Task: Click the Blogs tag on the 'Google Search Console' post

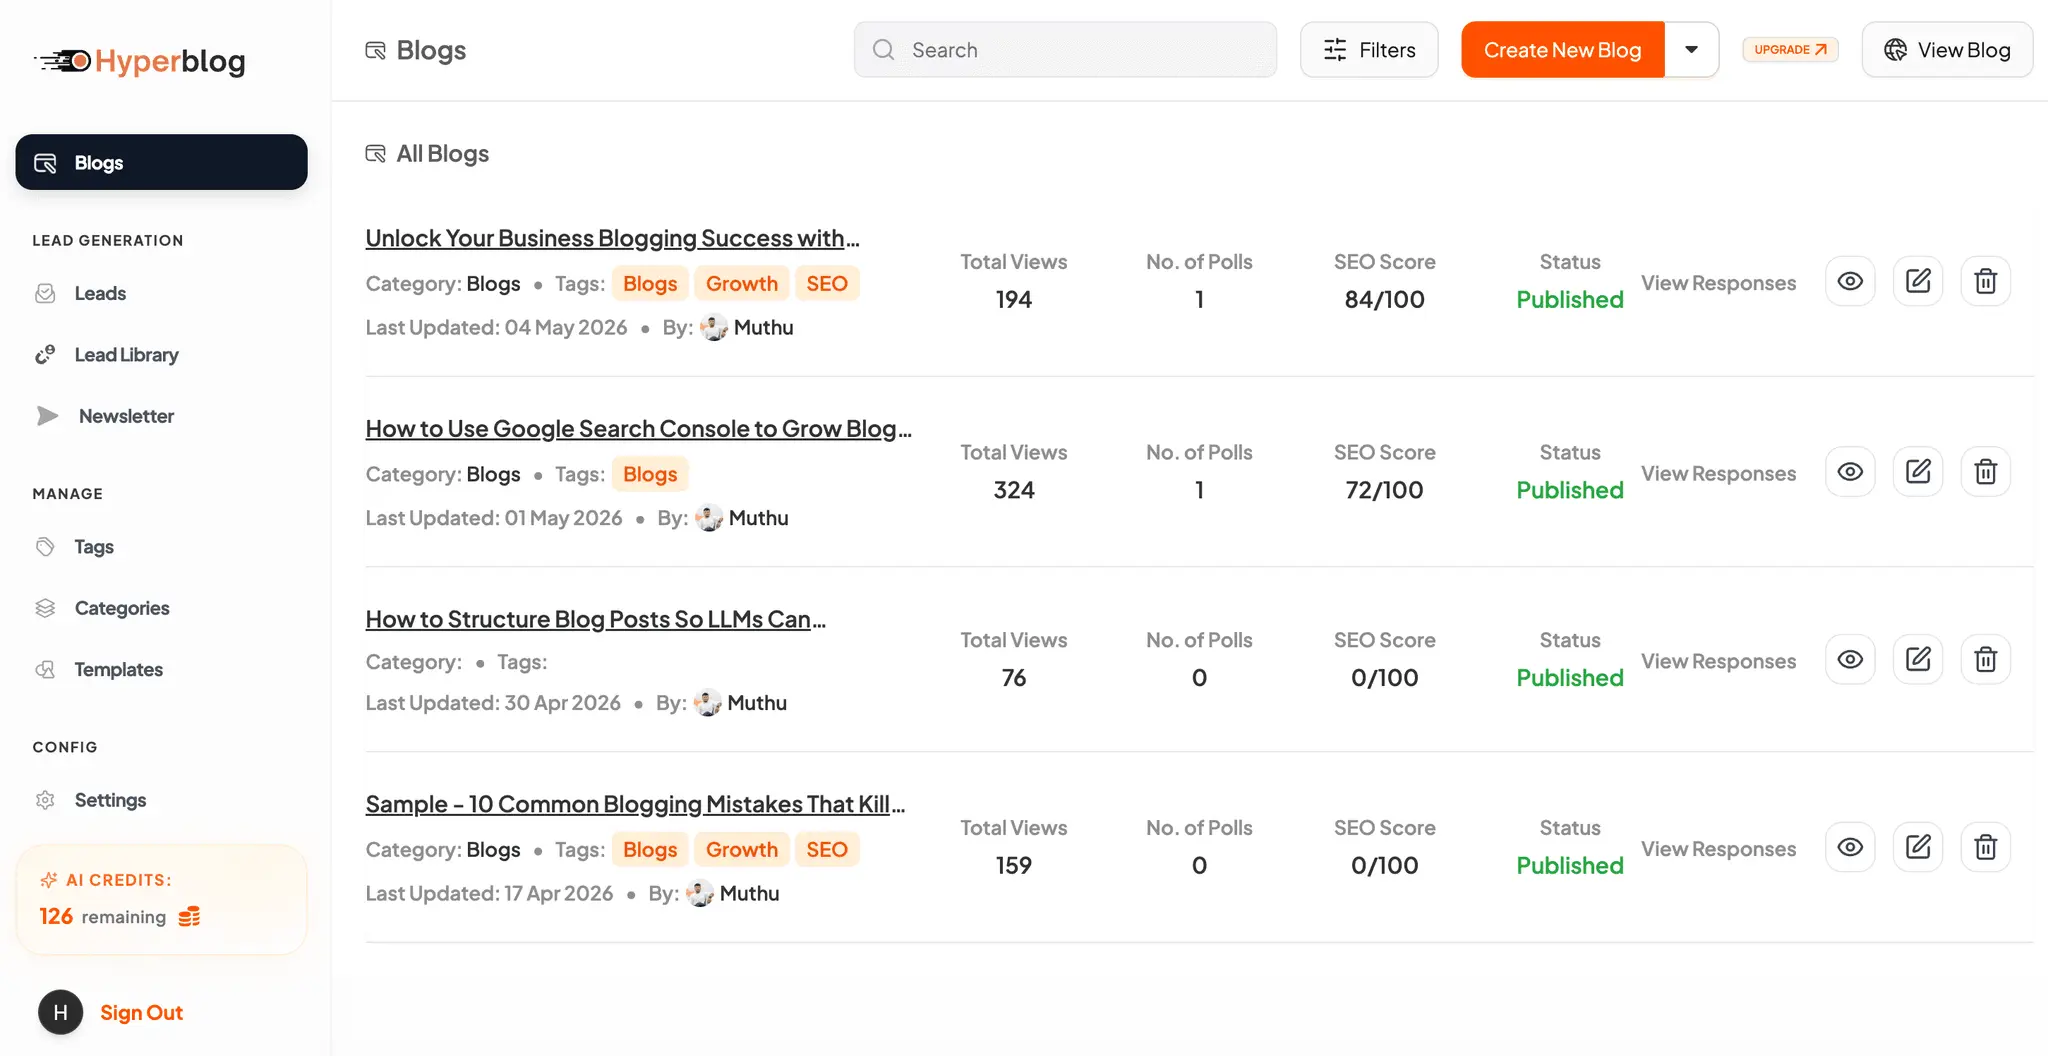Action: pos(650,474)
